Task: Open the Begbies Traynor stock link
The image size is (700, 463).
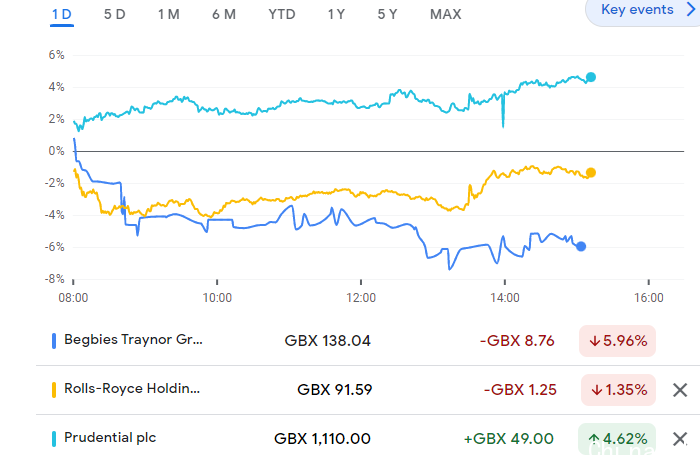Action: tap(133, 340)
